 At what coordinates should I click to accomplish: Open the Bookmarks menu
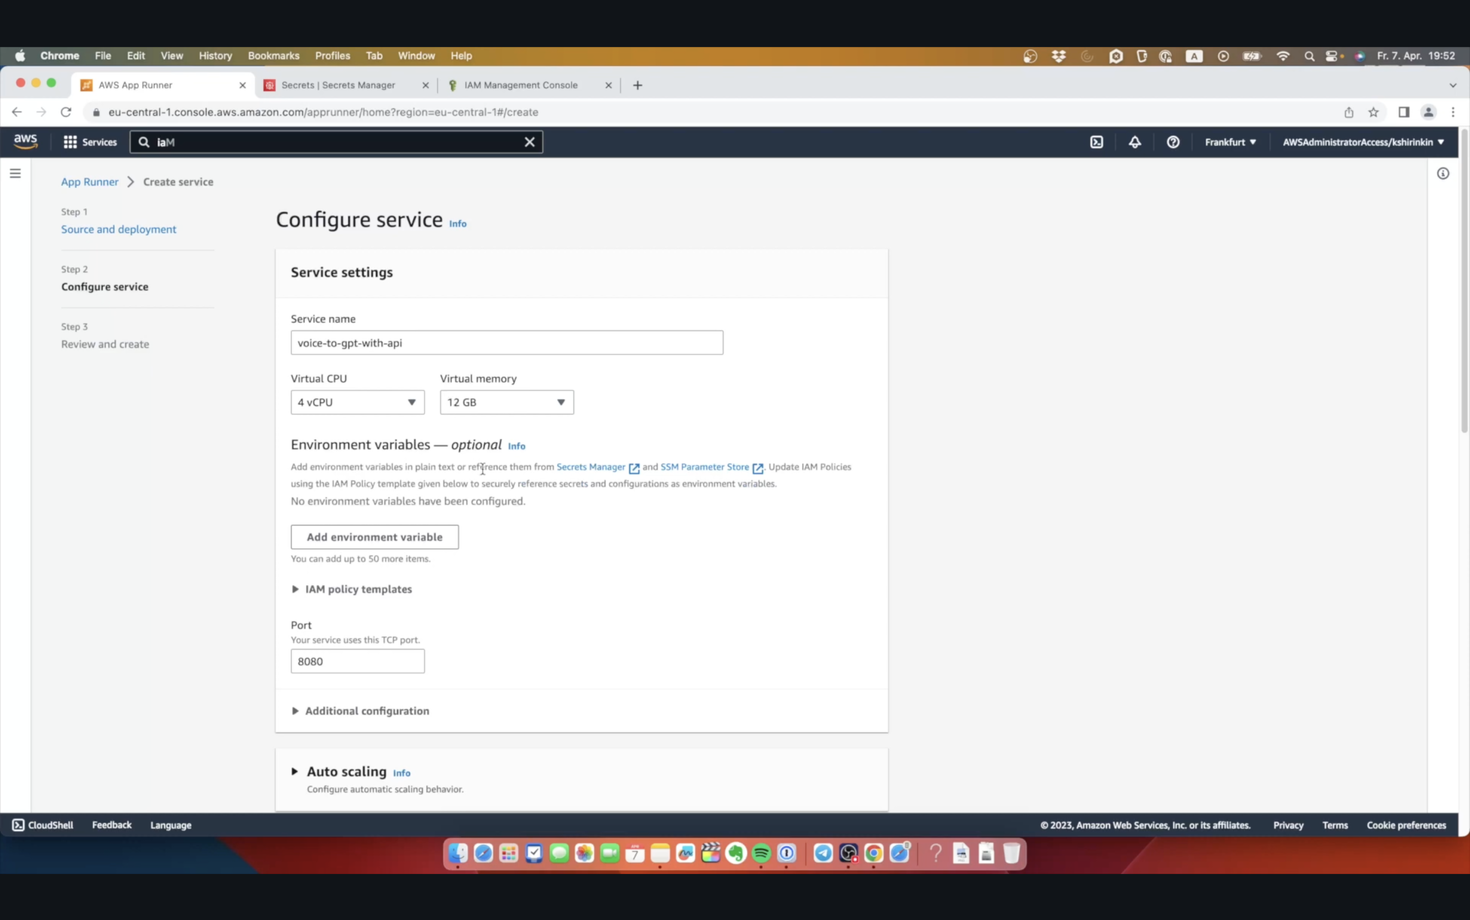point(273,56)
